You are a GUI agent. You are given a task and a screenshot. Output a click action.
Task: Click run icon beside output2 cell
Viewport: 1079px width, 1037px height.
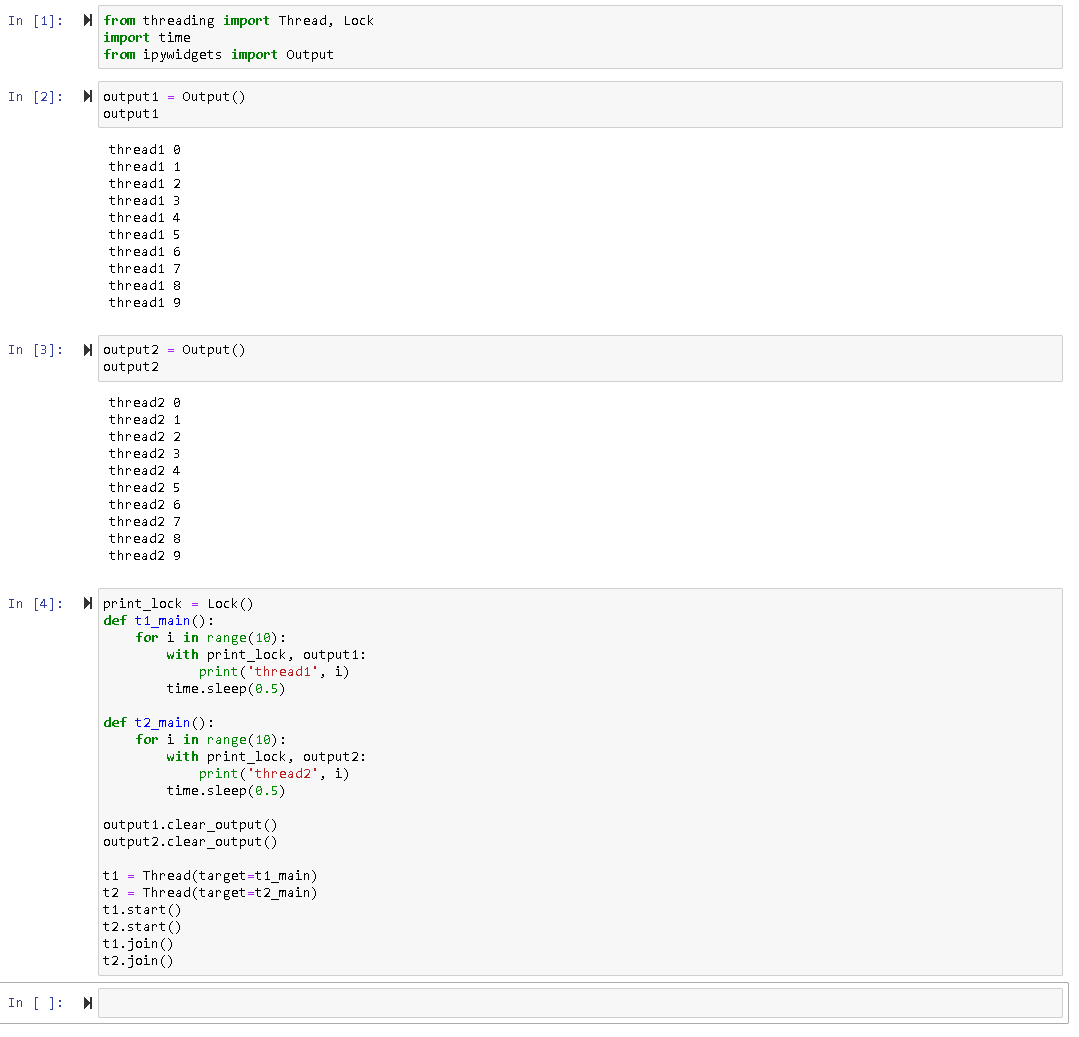pos(88,350)
